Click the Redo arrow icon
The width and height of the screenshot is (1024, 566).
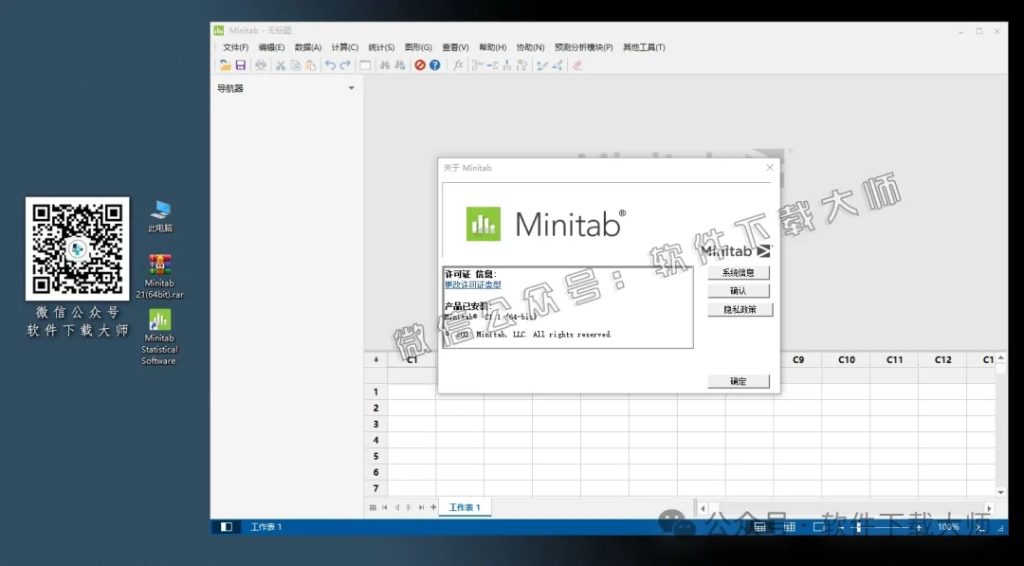[345, 65]
